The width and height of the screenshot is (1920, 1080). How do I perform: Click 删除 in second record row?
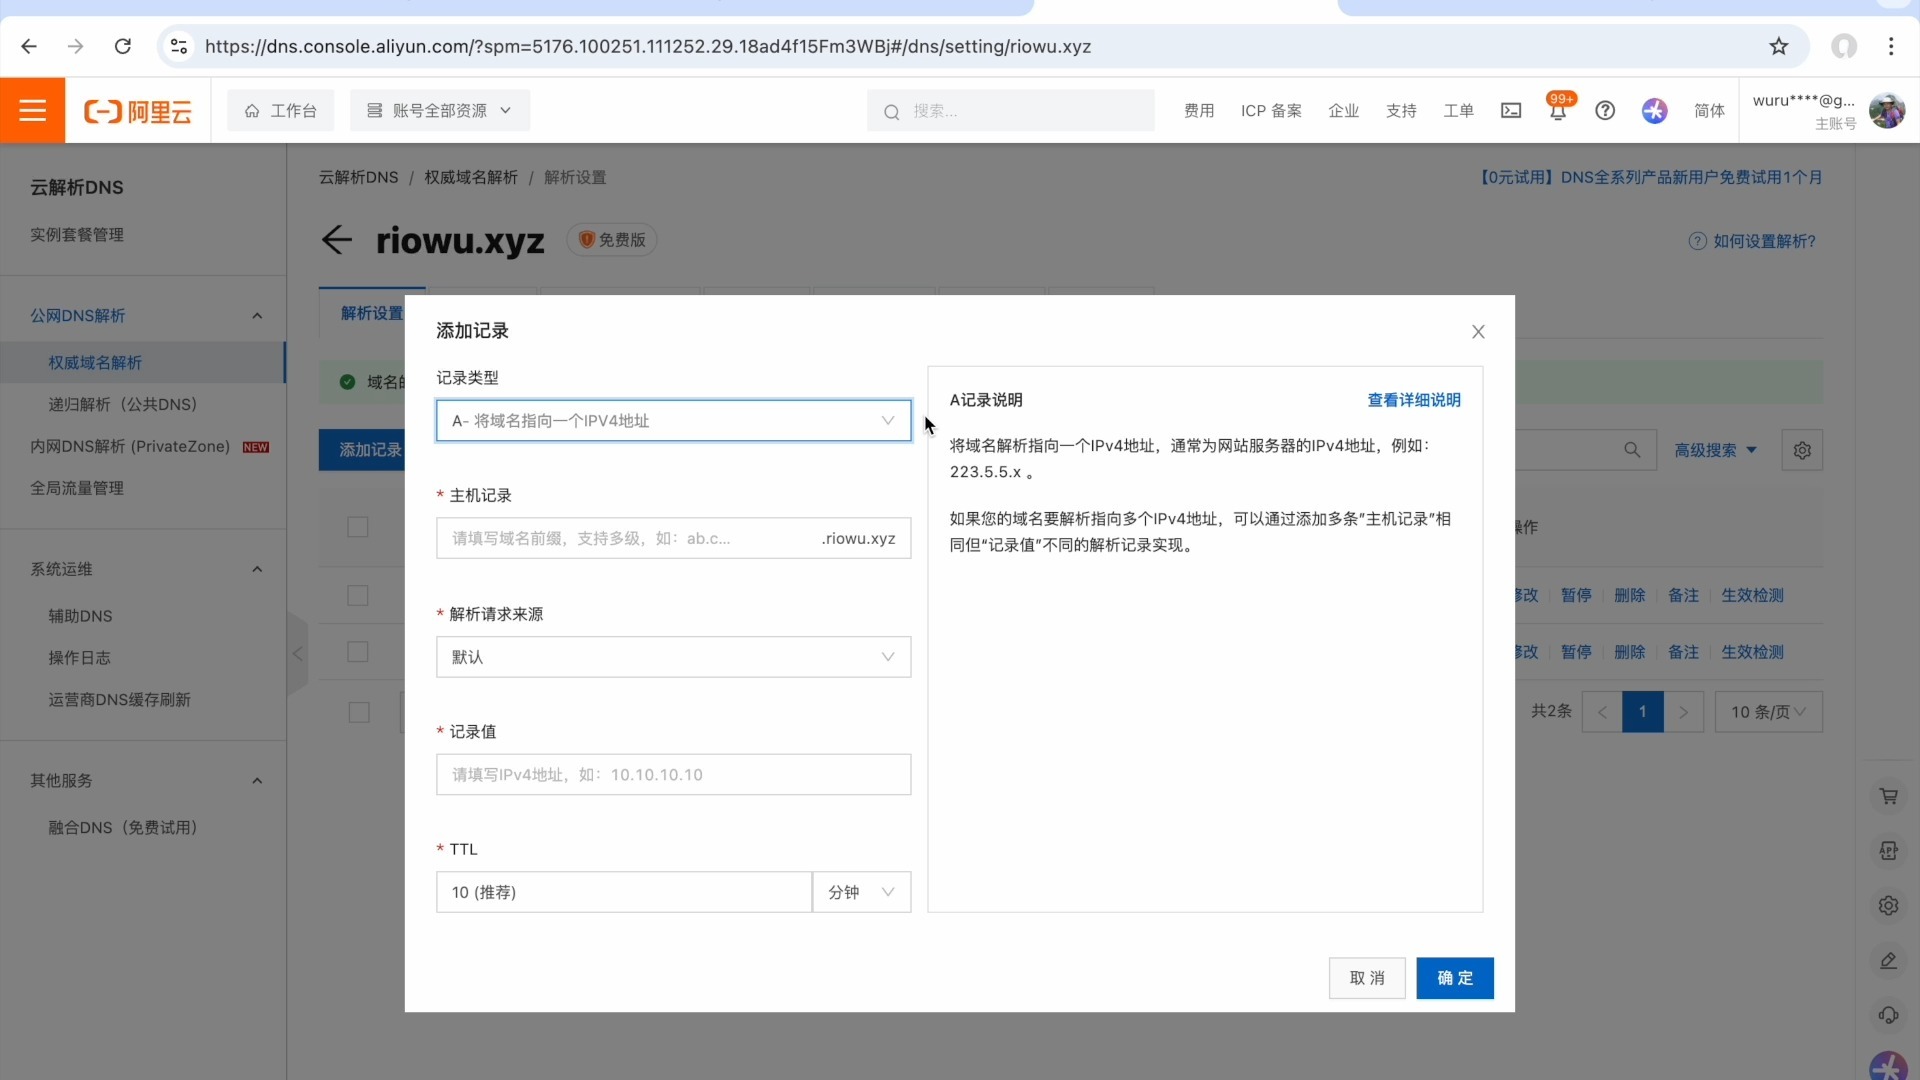coord(1629,652)
